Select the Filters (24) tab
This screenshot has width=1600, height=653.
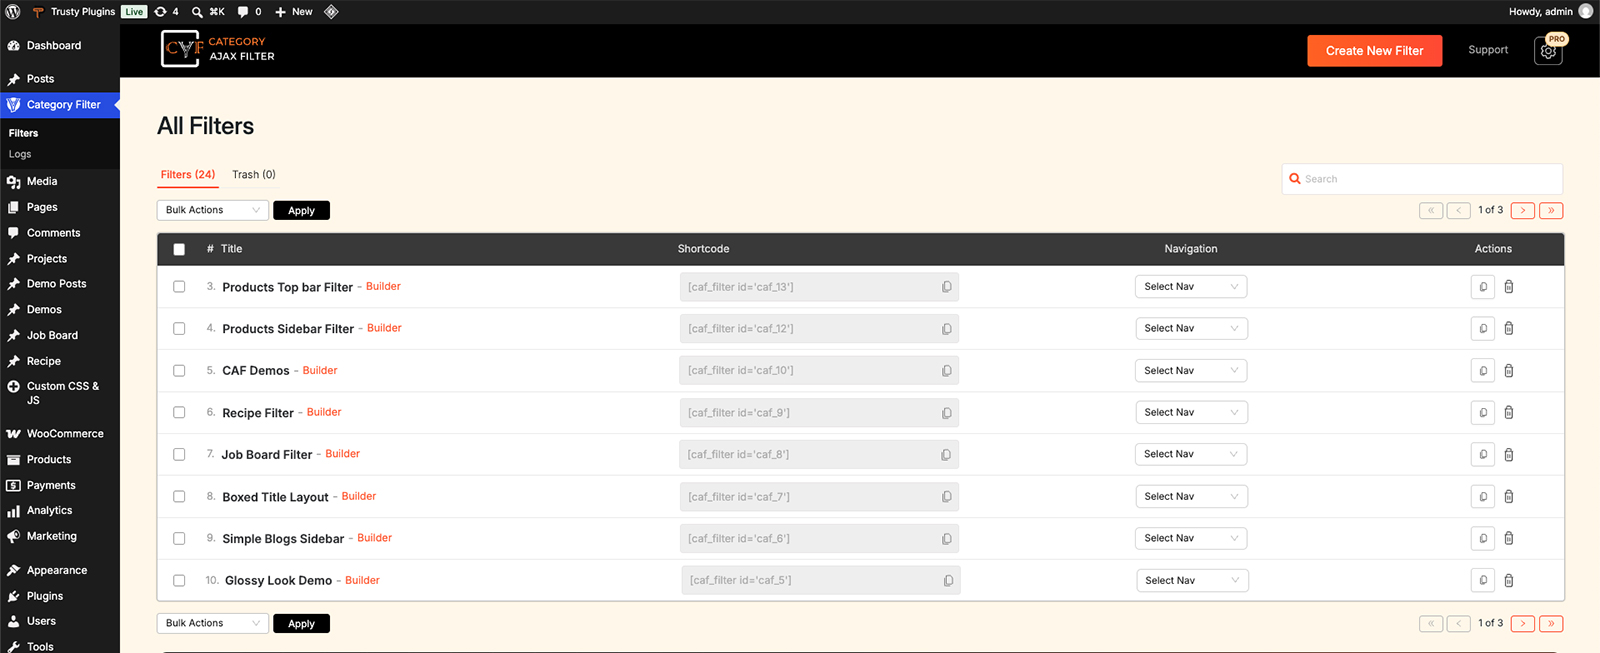click(188, 175)
